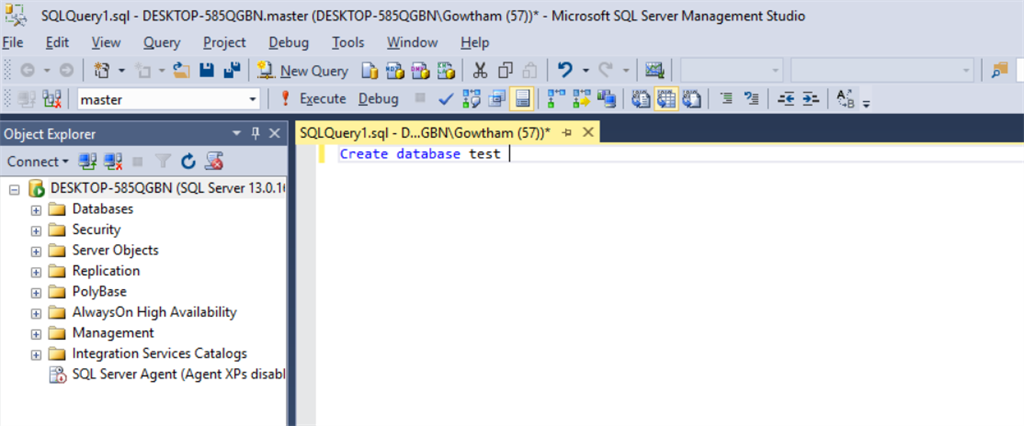Screen dimensions: 1024x426
Task: Save the current query with the disk icon
Action: click(207, 70)
